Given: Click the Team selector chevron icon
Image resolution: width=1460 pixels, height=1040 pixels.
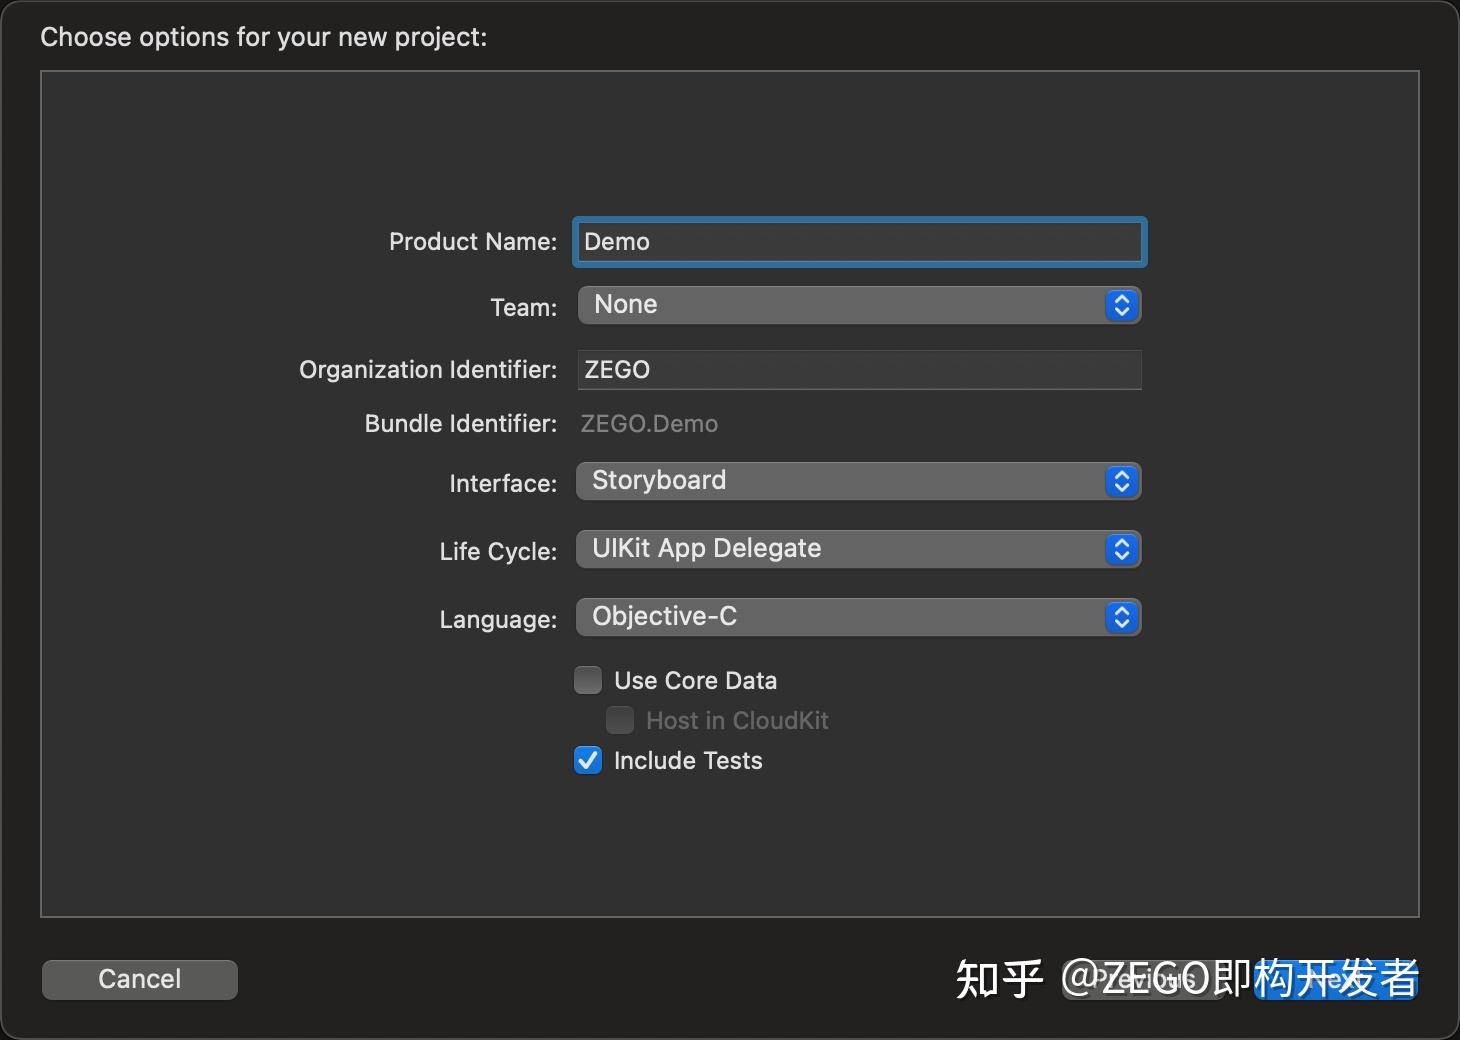Looking at the screenshot, I should pyautogui.click(x=1121, y=305).
